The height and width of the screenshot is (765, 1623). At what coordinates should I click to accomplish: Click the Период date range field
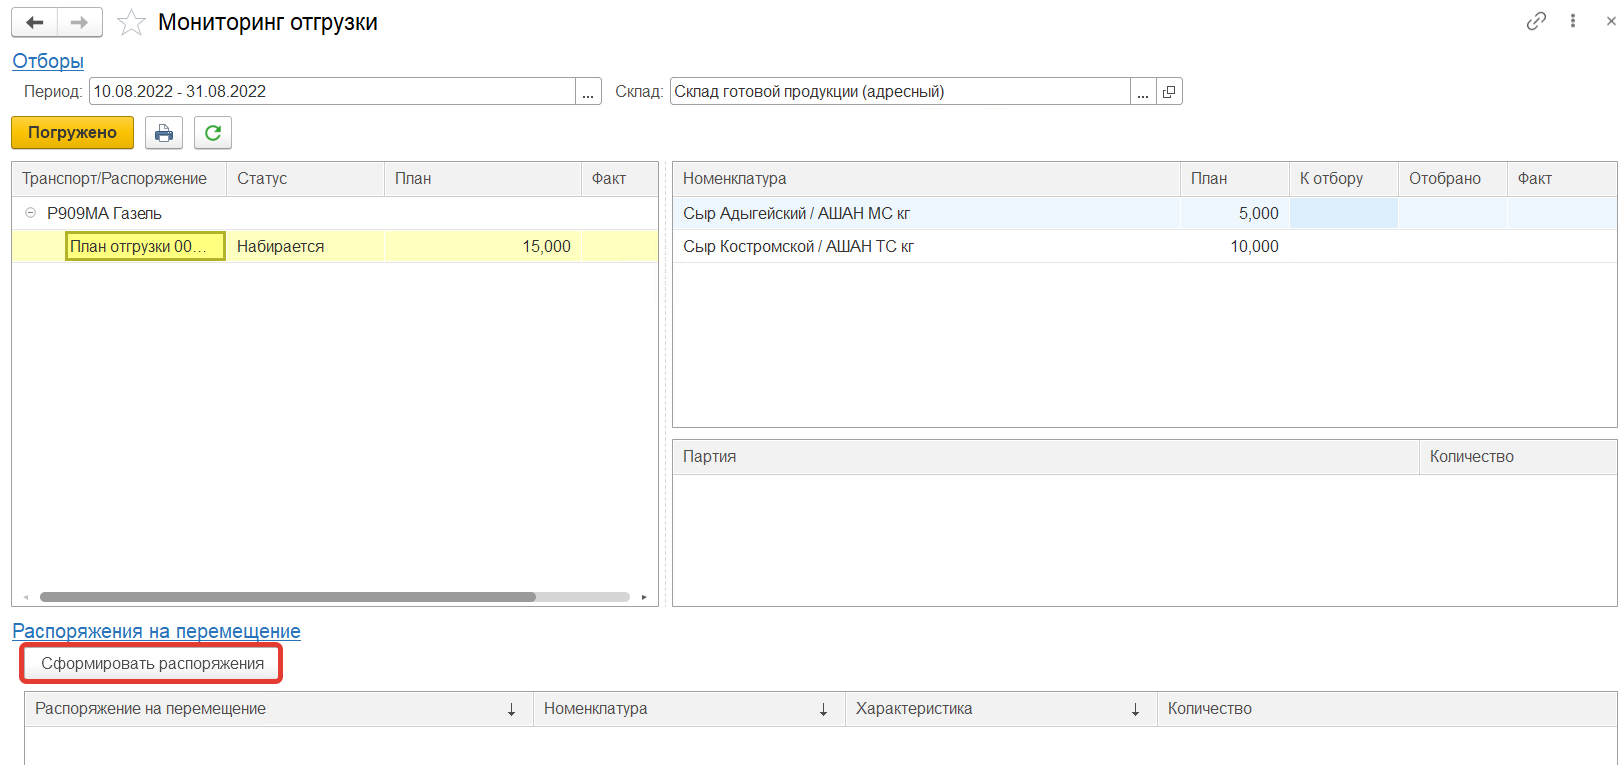(x=332, y=92)
